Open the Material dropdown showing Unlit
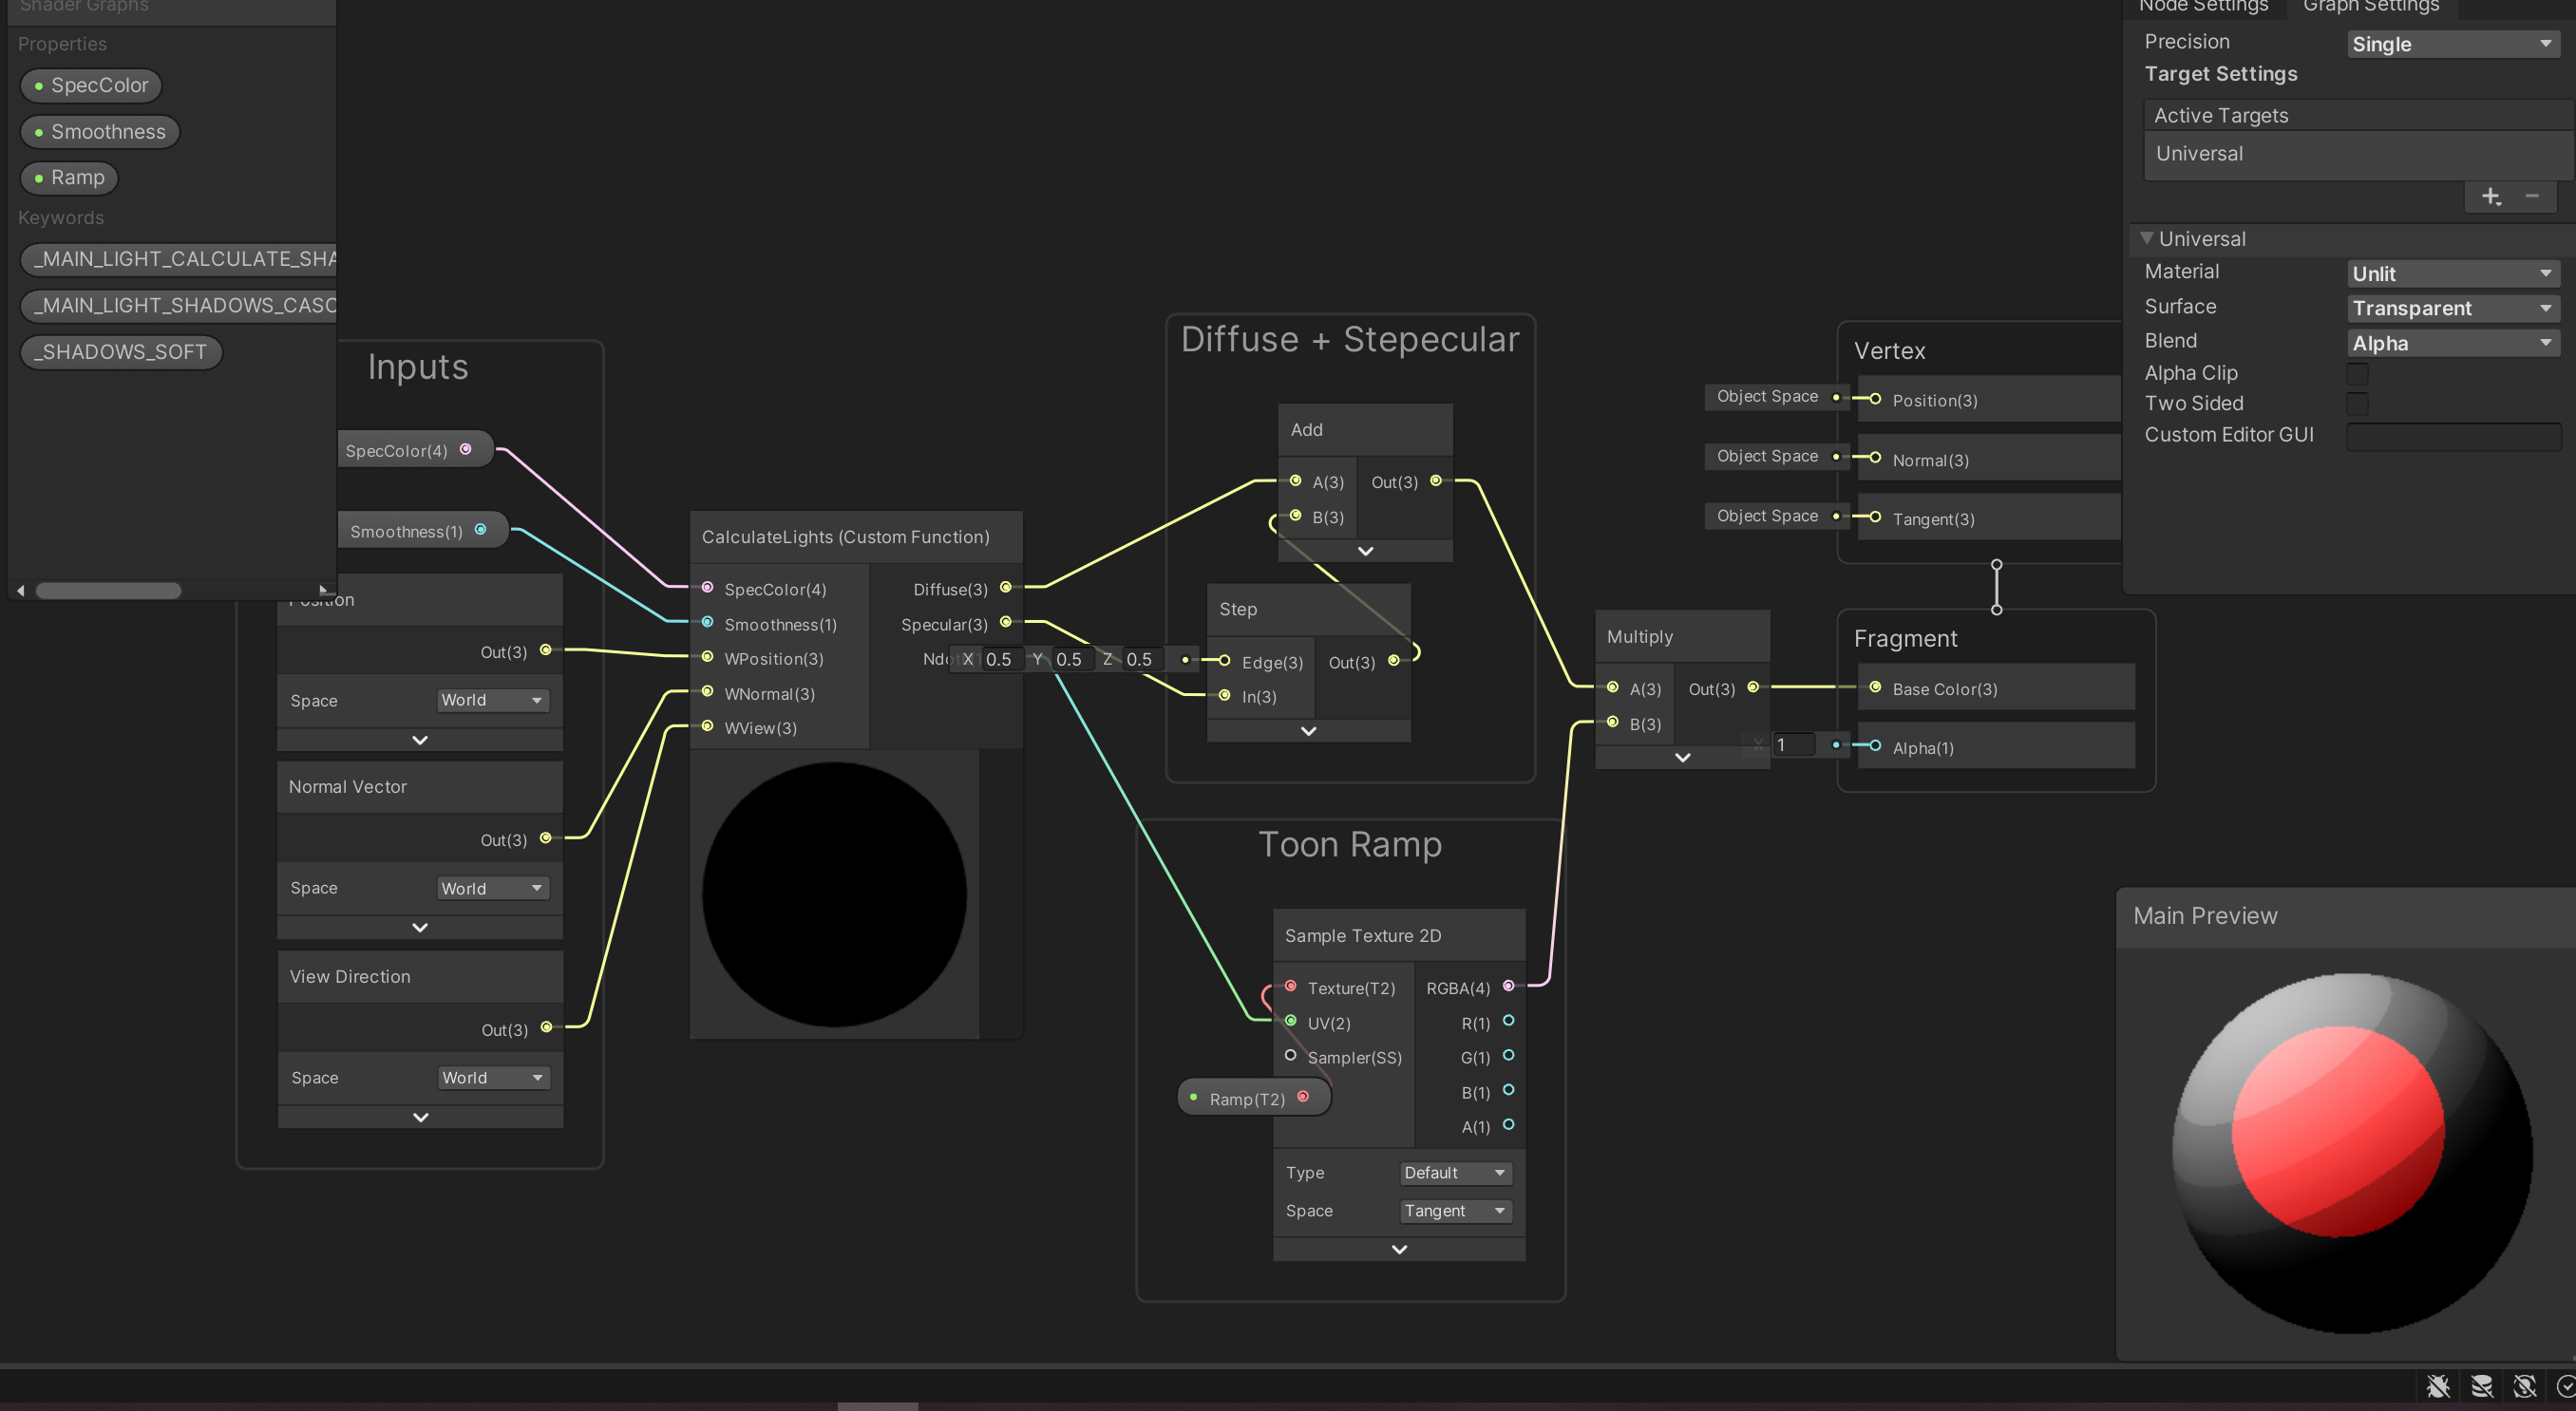 click(x=2453, y=274)
